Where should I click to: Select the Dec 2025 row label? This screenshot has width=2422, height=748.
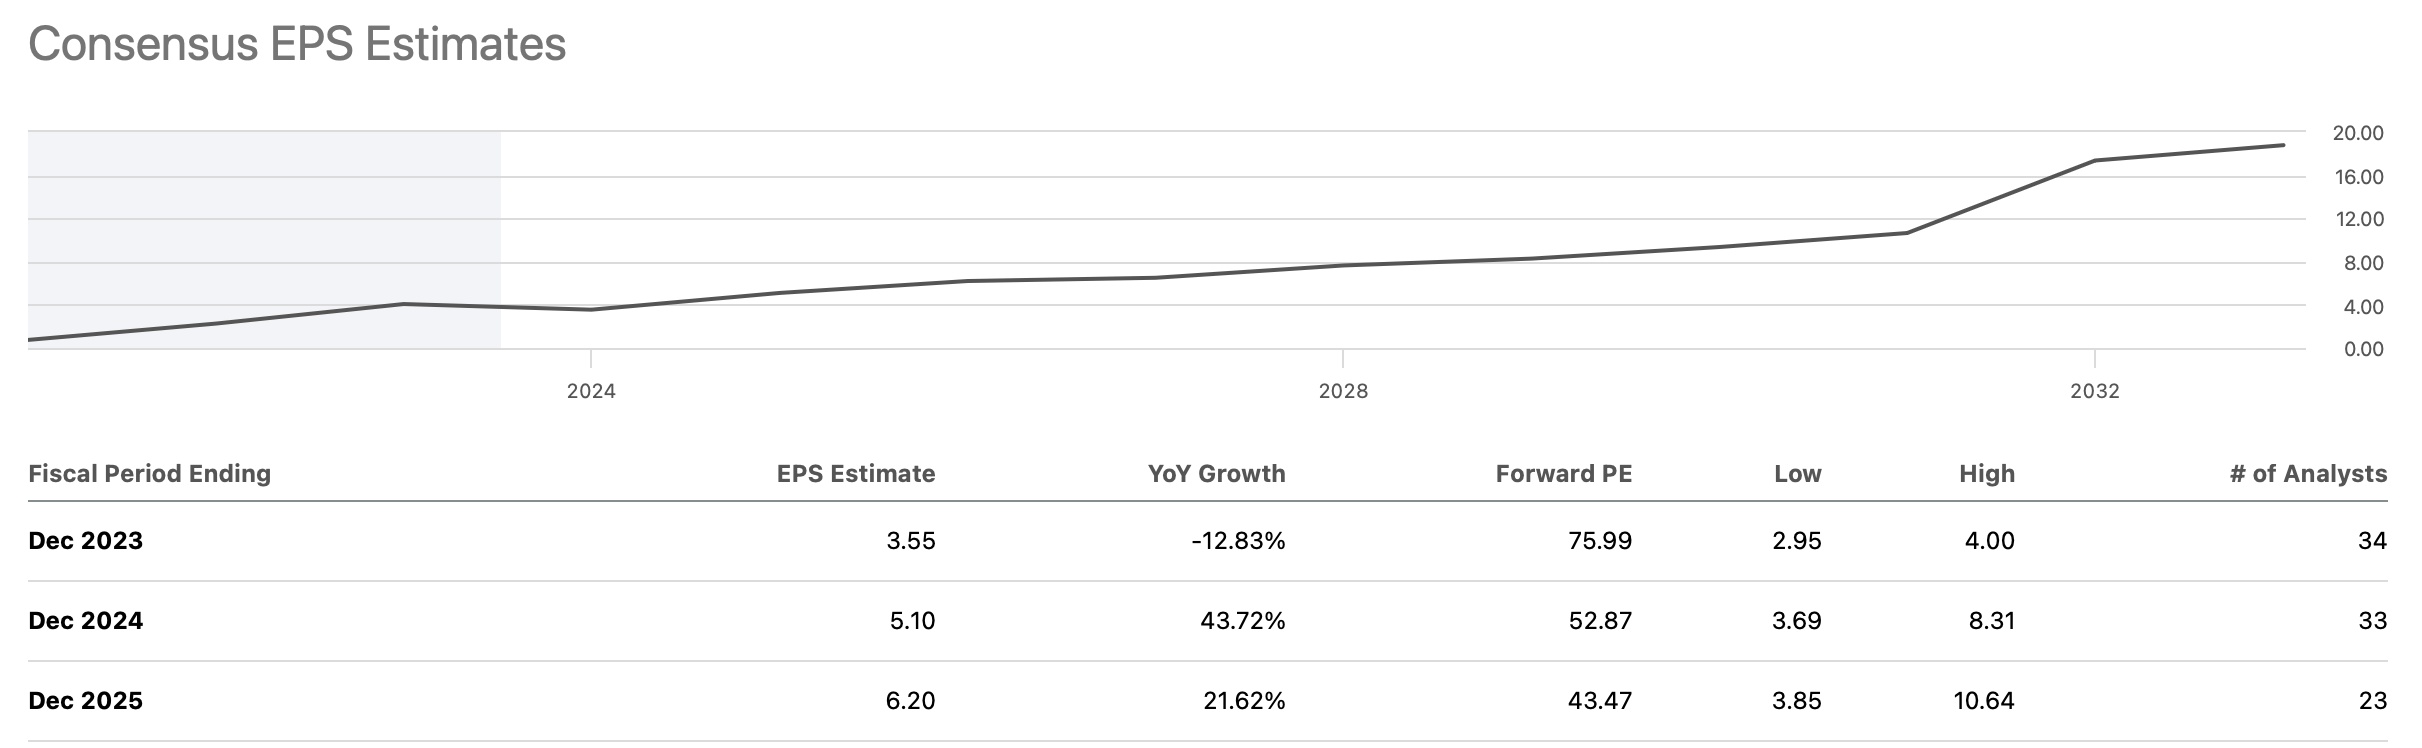point(86,701)
